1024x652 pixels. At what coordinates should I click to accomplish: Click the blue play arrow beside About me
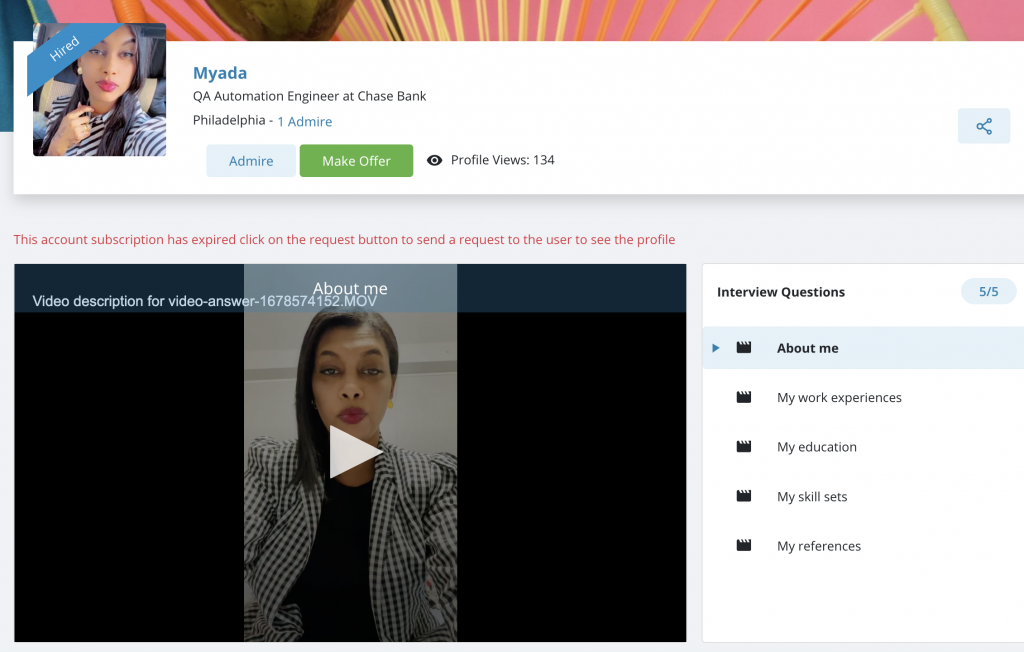click(x=716, y=348)
